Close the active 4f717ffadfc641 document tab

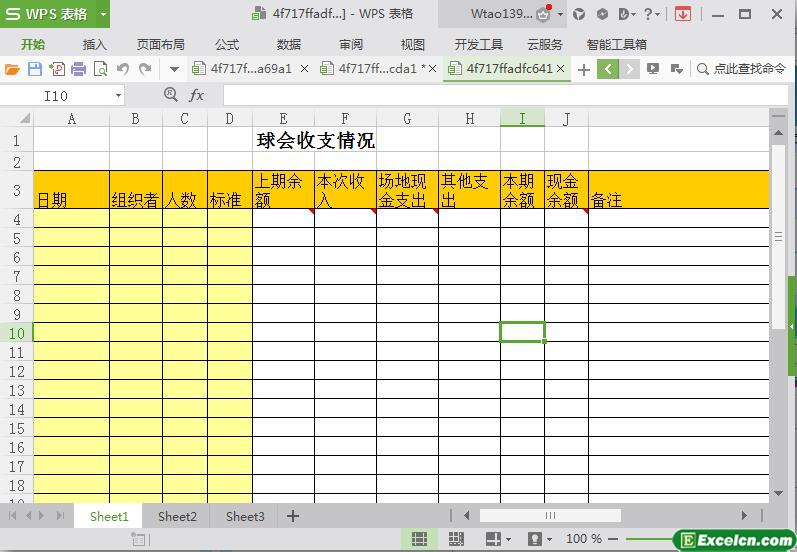point(561,69)
